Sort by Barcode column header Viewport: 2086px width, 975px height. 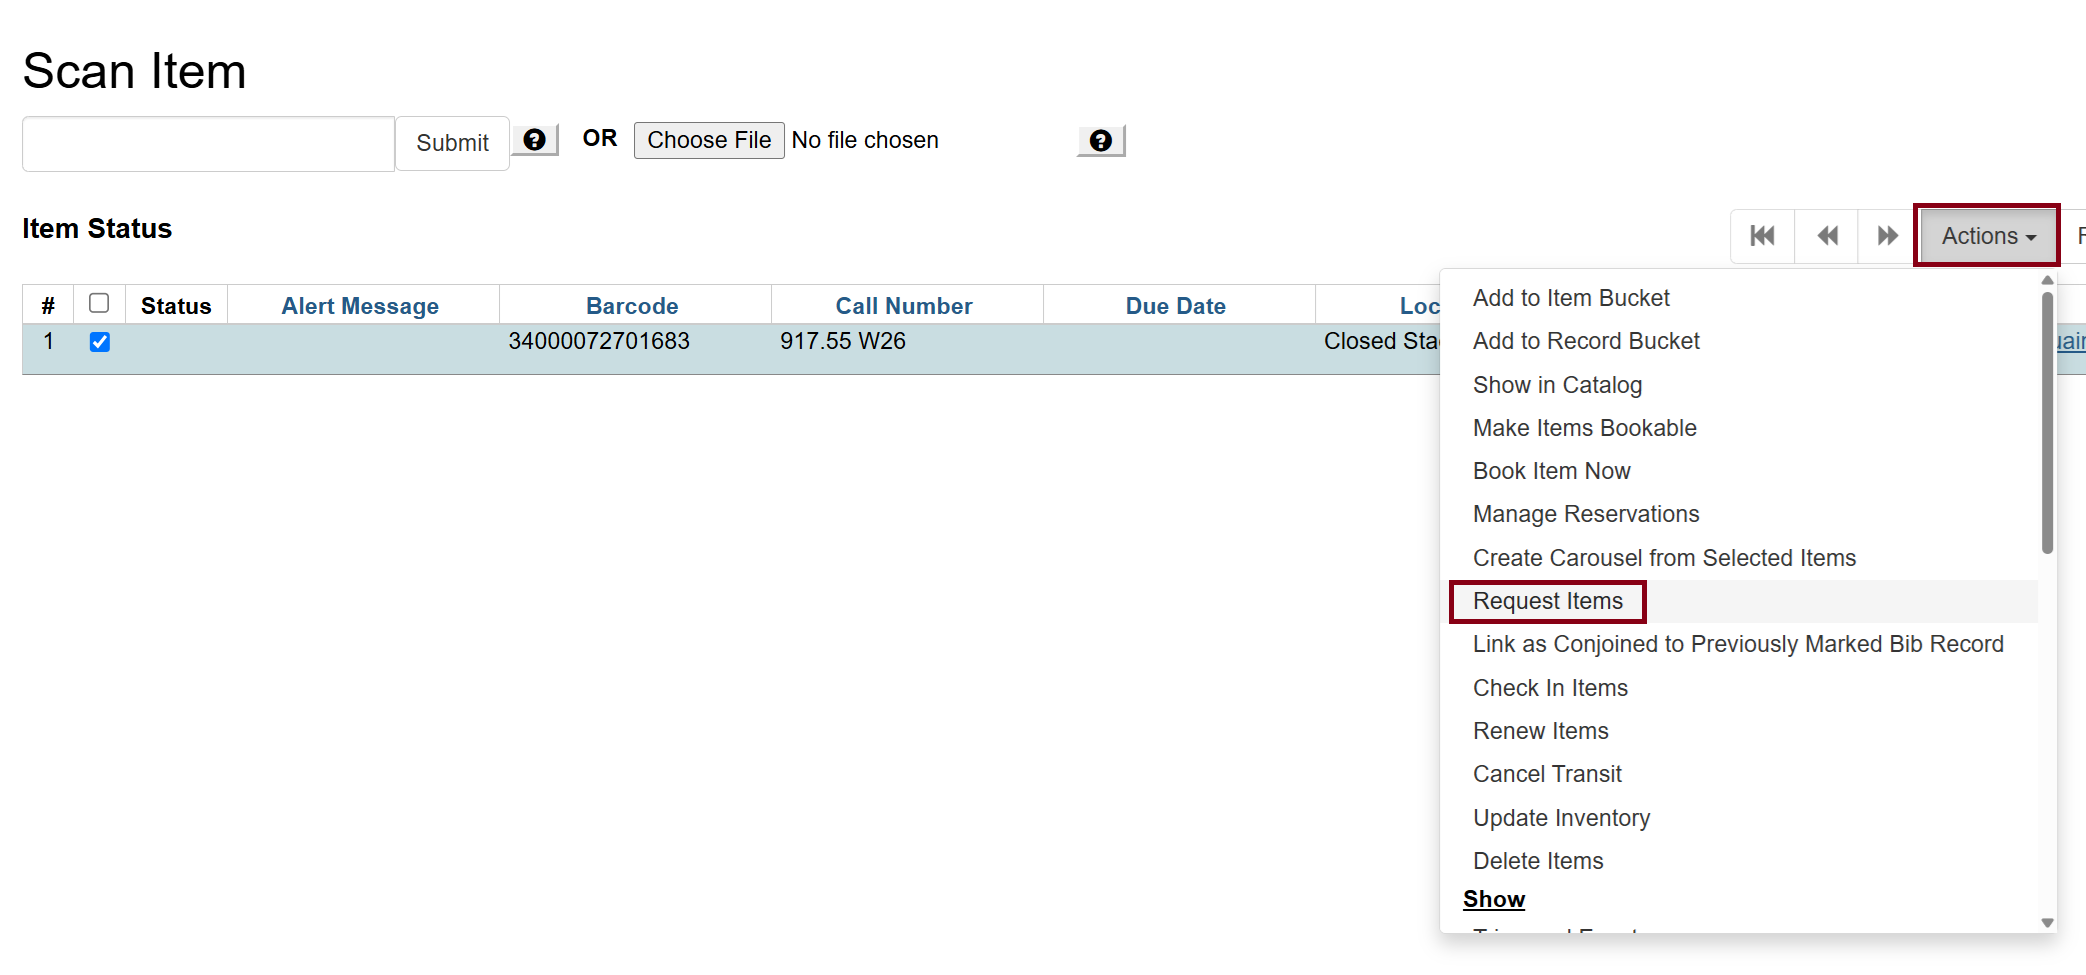[632, 306]
